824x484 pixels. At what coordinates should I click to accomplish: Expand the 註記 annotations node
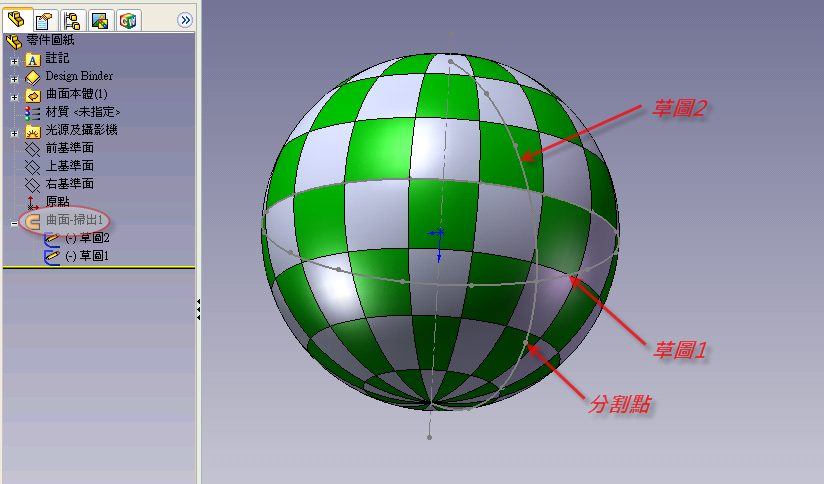click(x=14, y=61)
